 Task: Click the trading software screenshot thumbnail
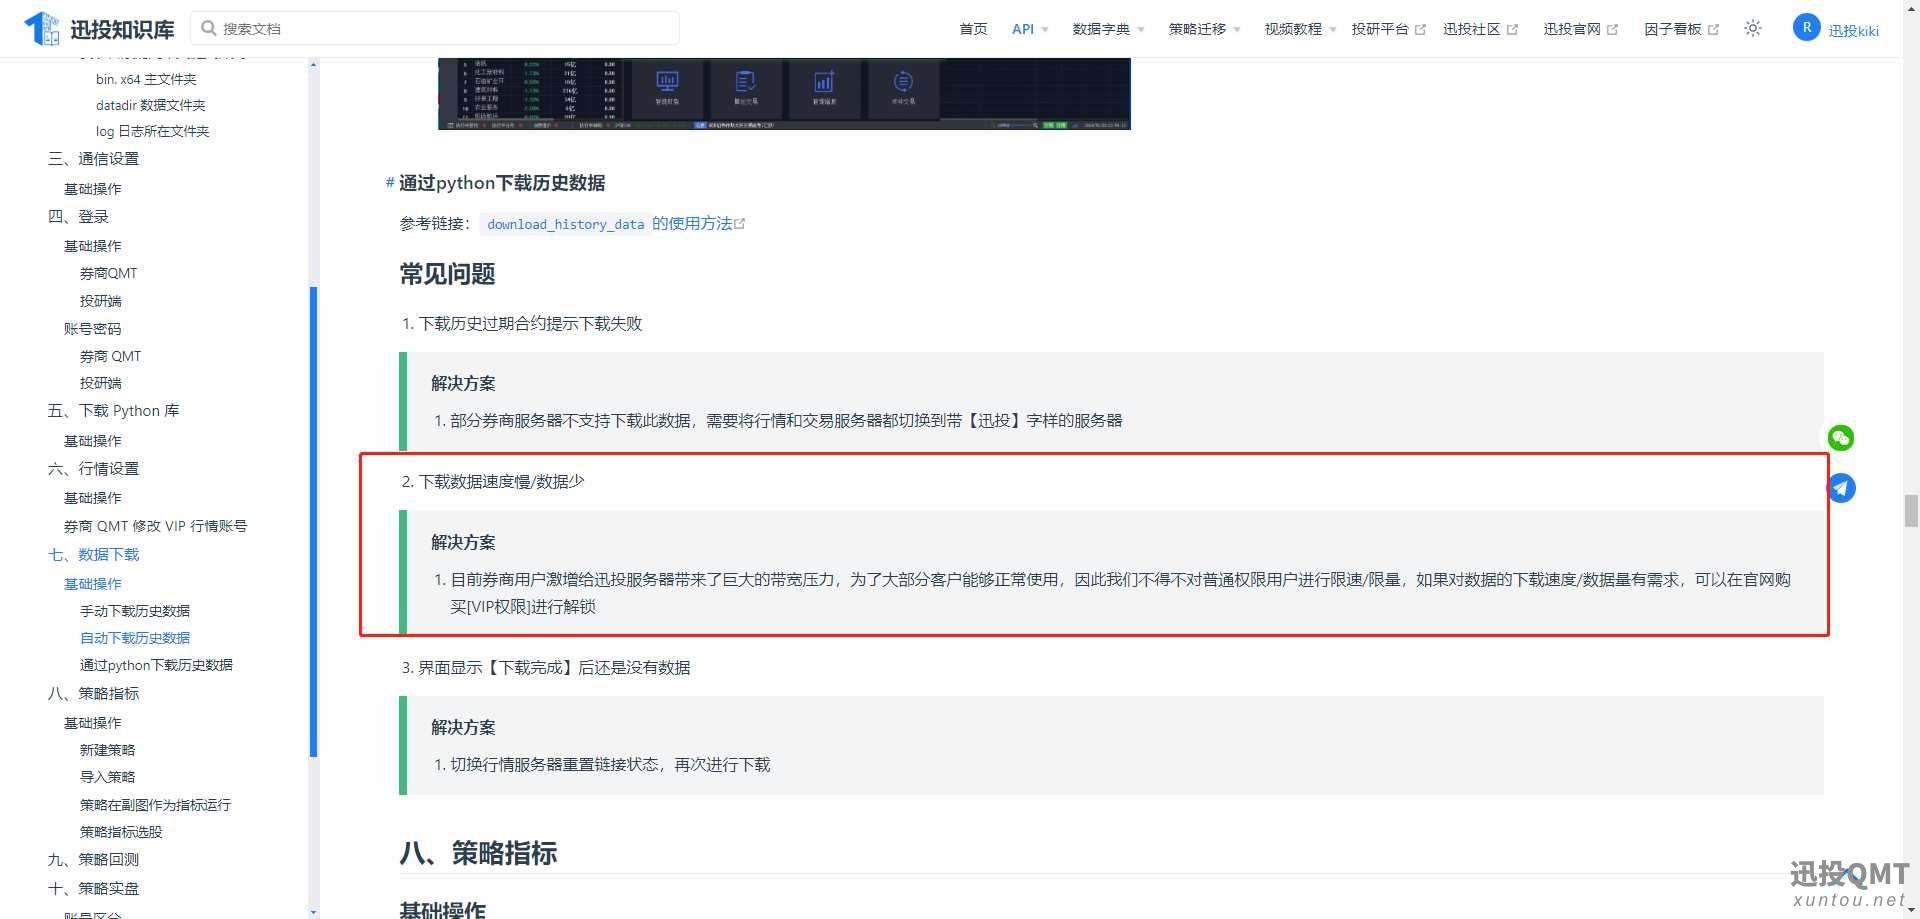click(784, 93)
